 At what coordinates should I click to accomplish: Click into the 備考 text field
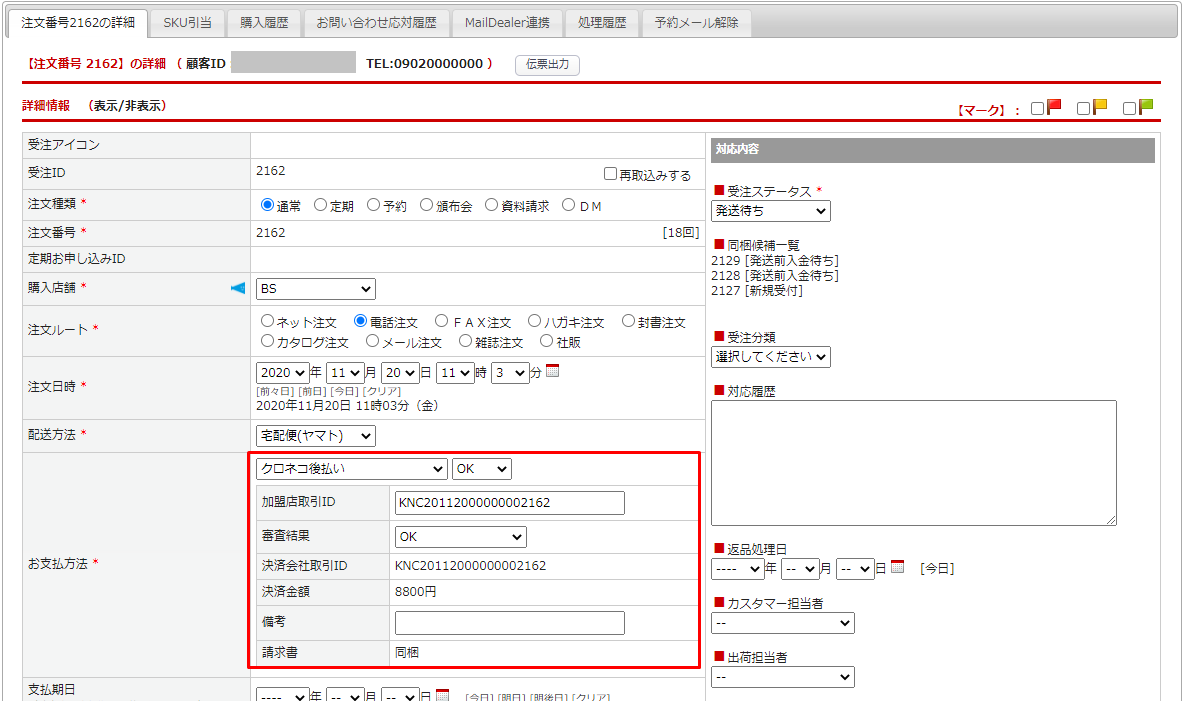(509, 623)
